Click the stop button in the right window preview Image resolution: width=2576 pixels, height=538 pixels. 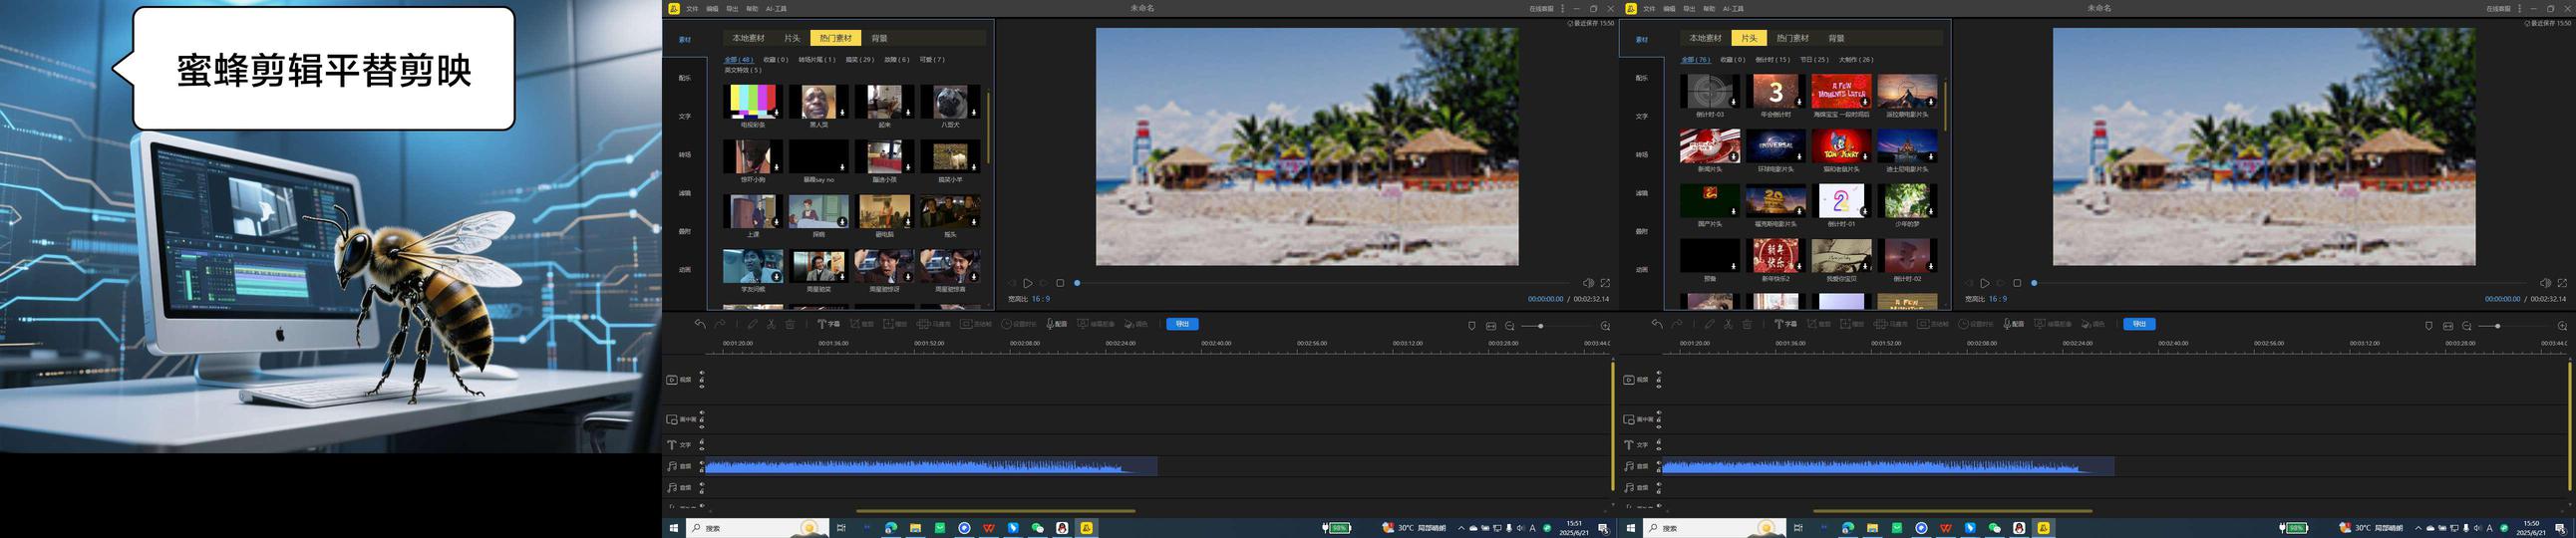pyautogui.click(x=2017, y=283)
